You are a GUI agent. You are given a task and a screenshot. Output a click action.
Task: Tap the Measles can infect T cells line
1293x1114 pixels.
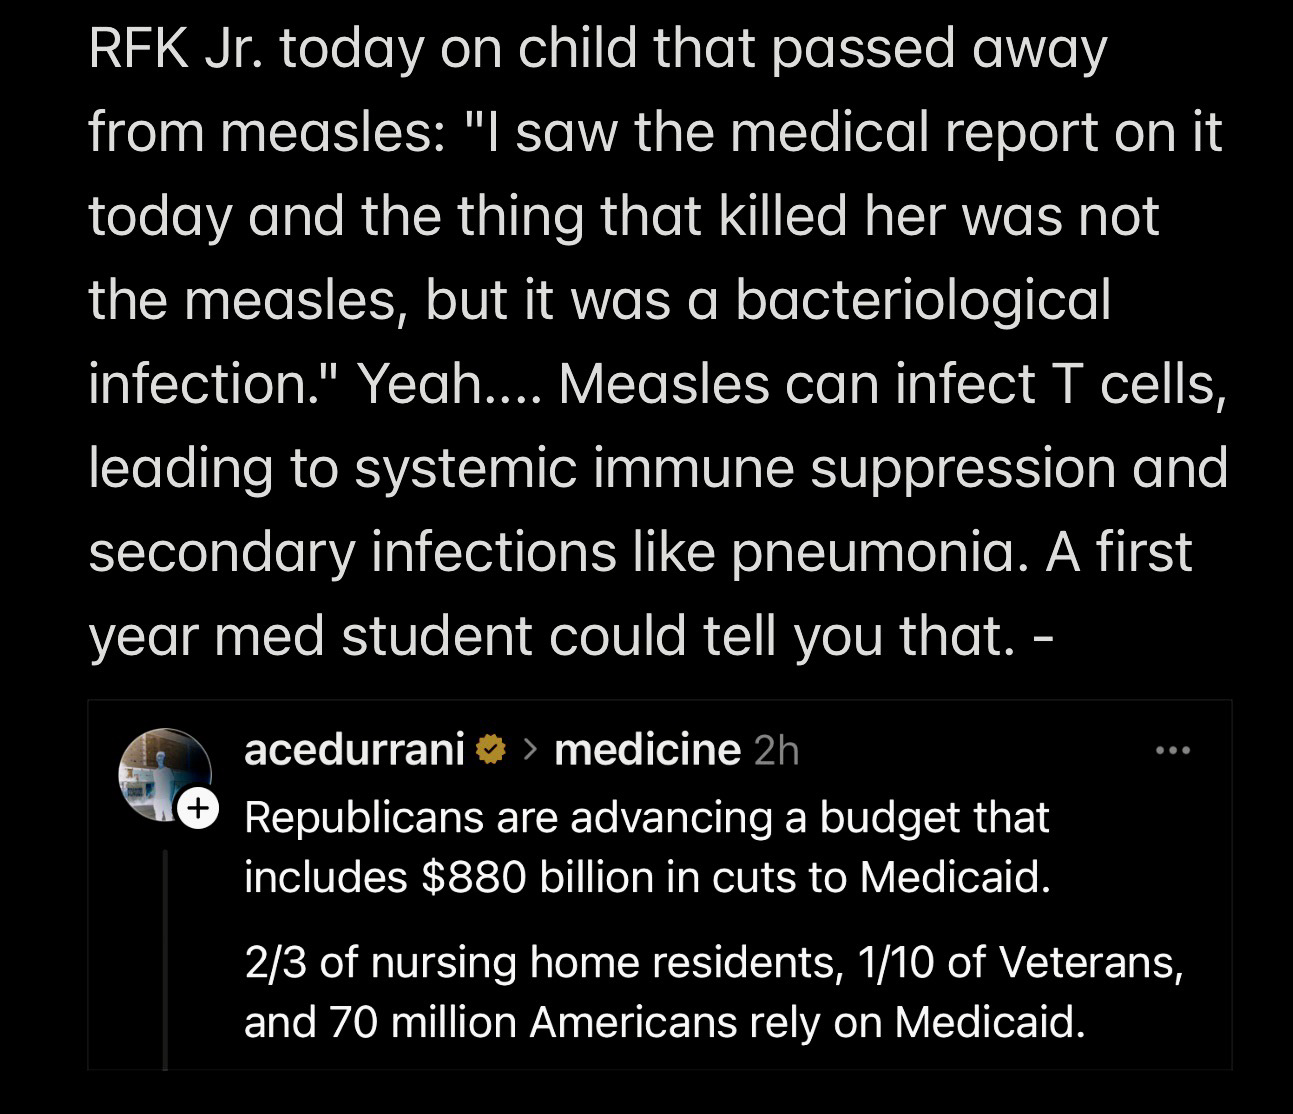click(892, 384)
